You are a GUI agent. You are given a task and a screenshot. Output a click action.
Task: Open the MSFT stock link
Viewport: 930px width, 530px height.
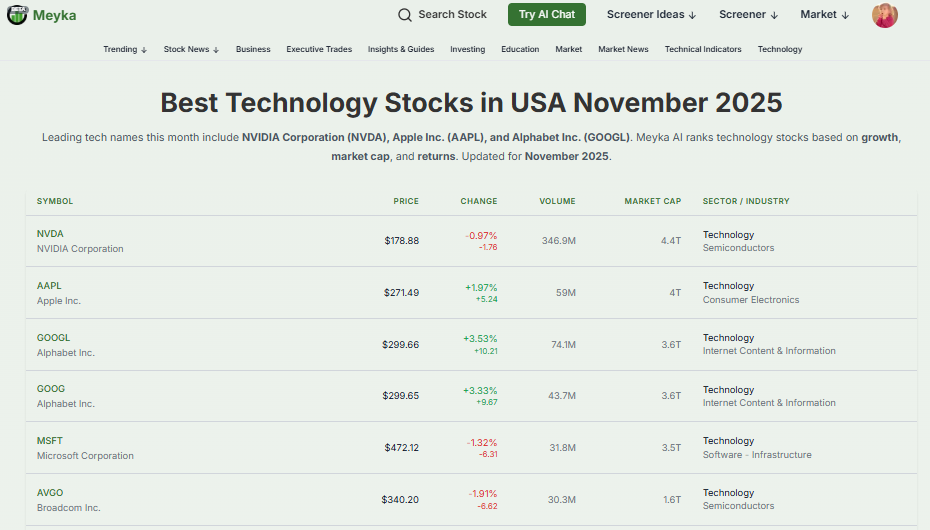click(50, 441)
